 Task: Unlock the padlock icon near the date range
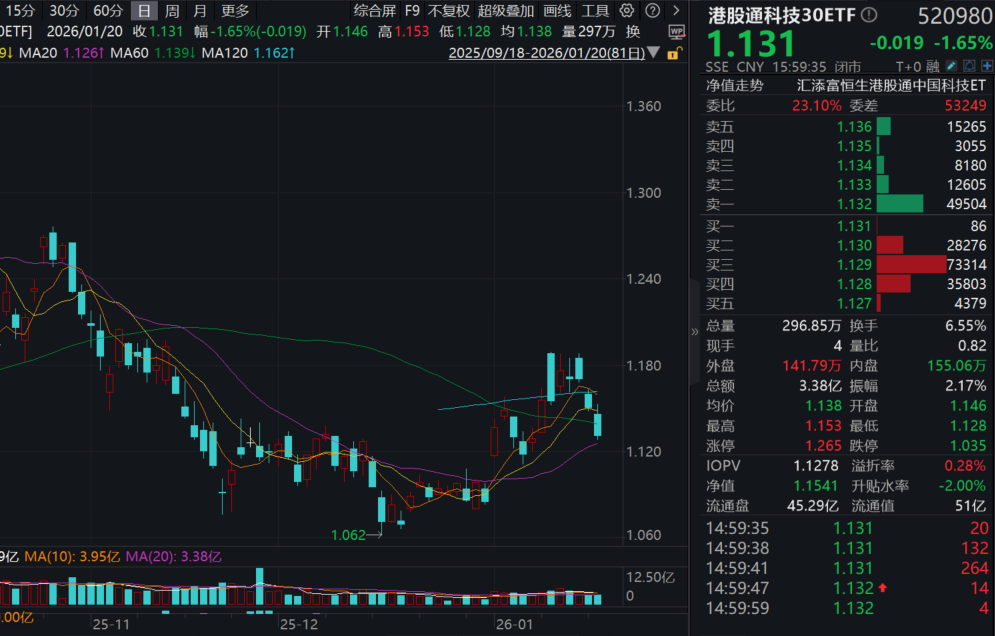pyautogui.click(x=675, y=52)
